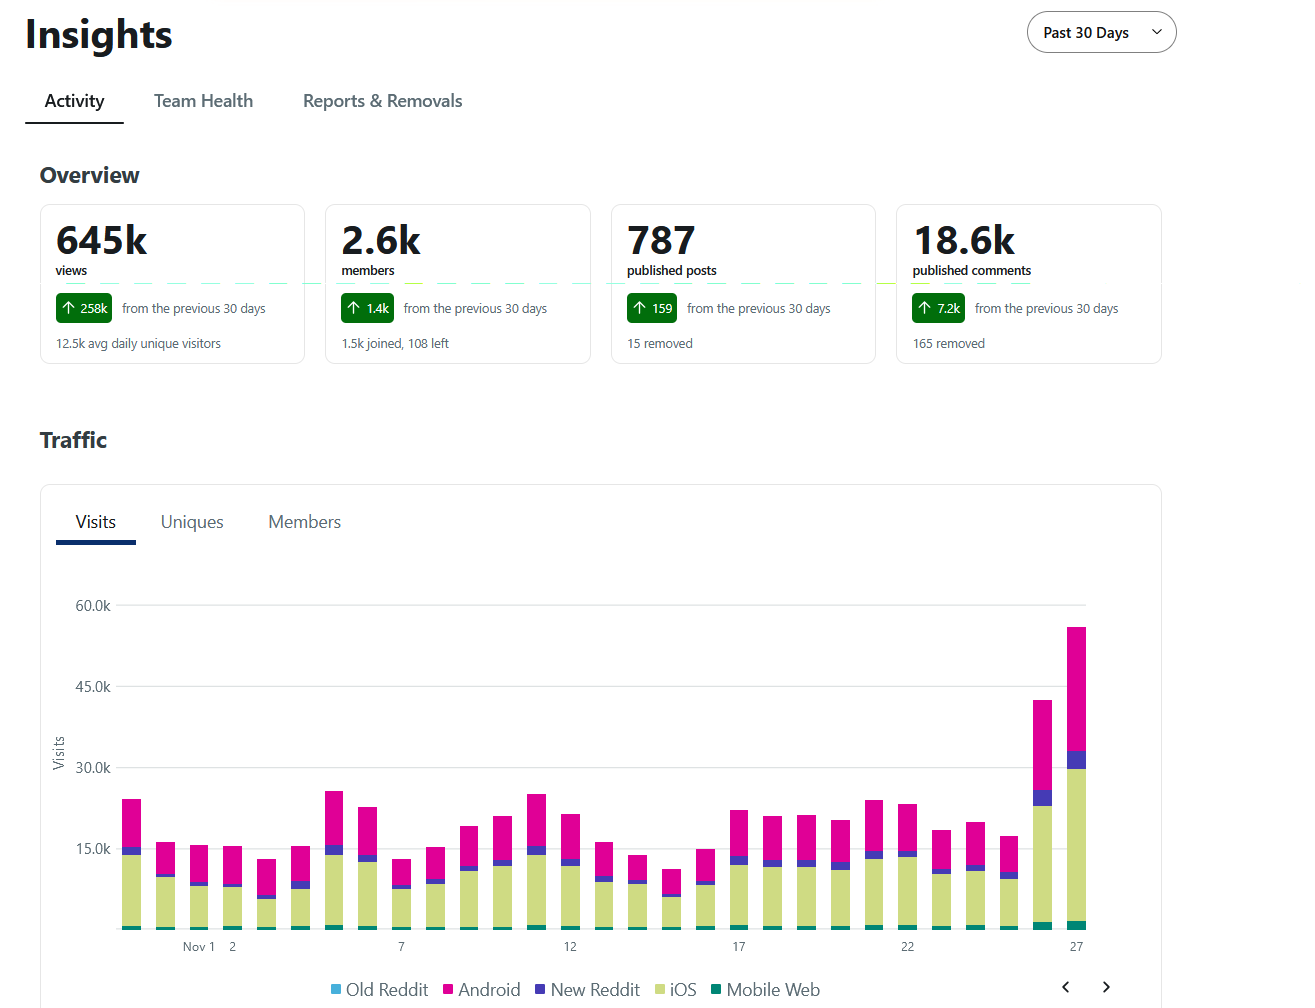The height and width of the screenshot is (1008, 1315).
Task: Click the 645k views overview card
Action: point(172,283)
